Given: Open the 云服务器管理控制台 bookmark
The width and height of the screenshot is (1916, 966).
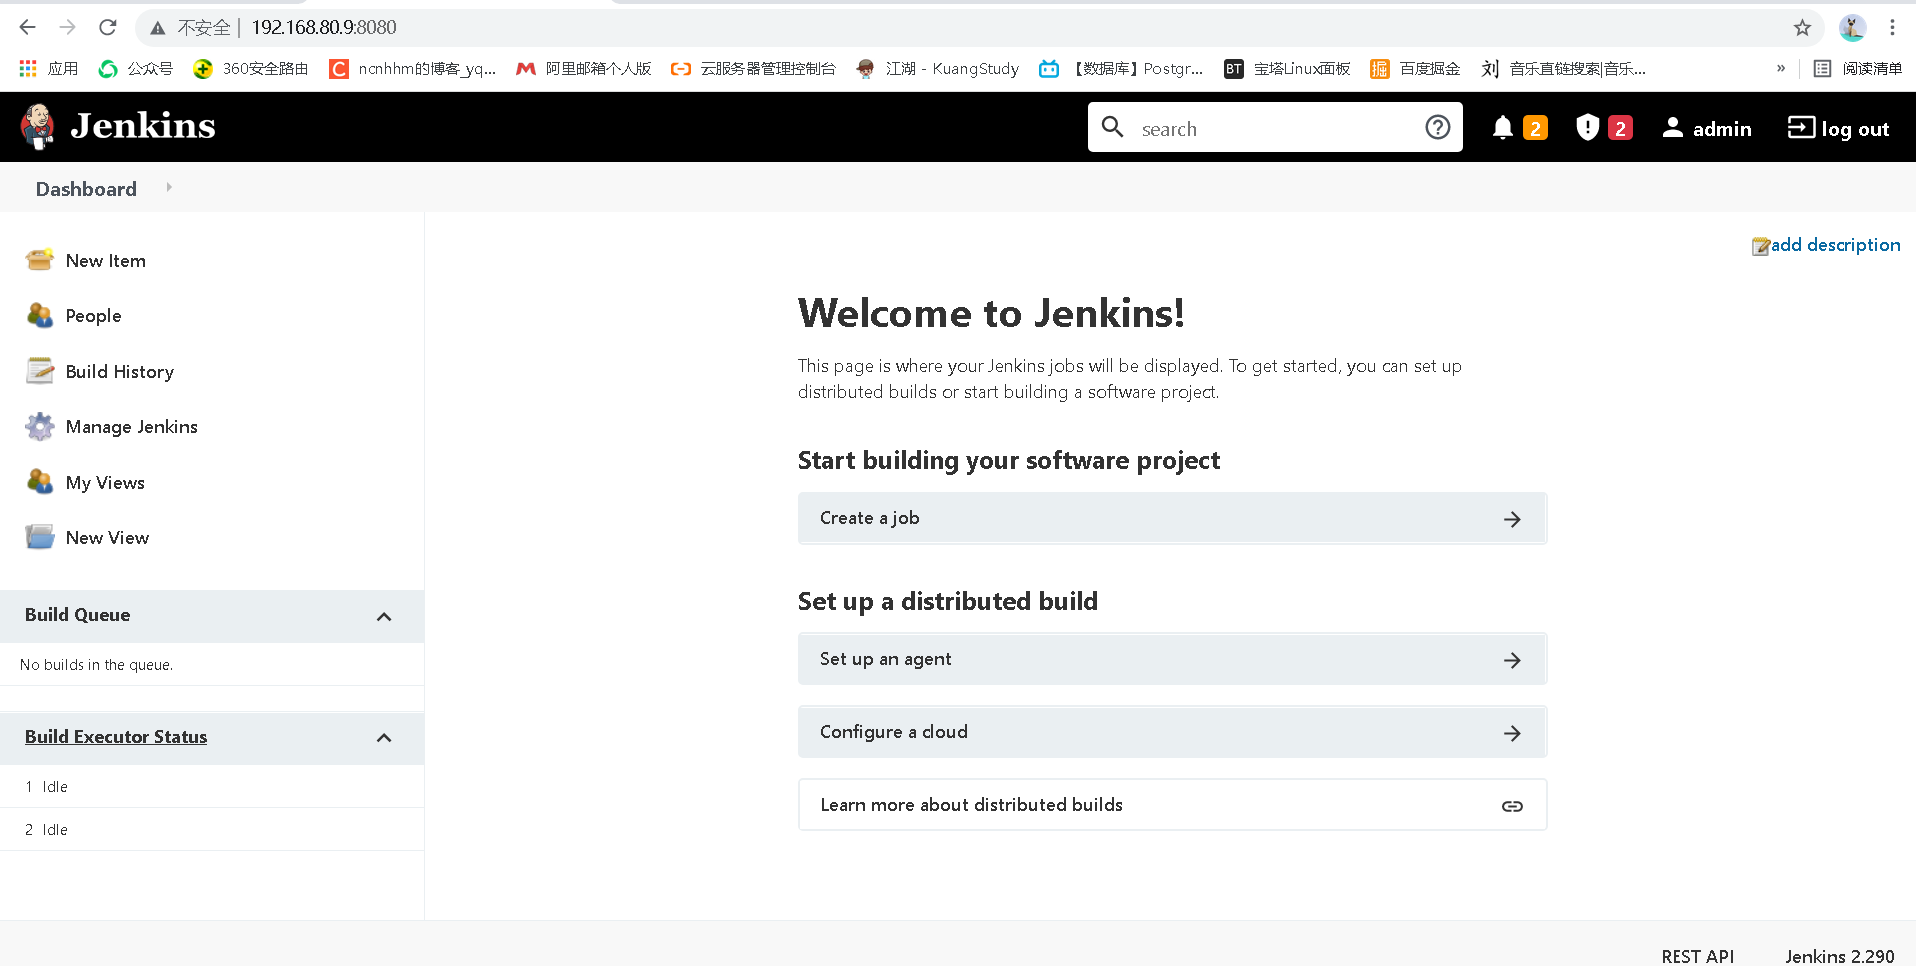Looking at the screenshot, I should (753, 68).
